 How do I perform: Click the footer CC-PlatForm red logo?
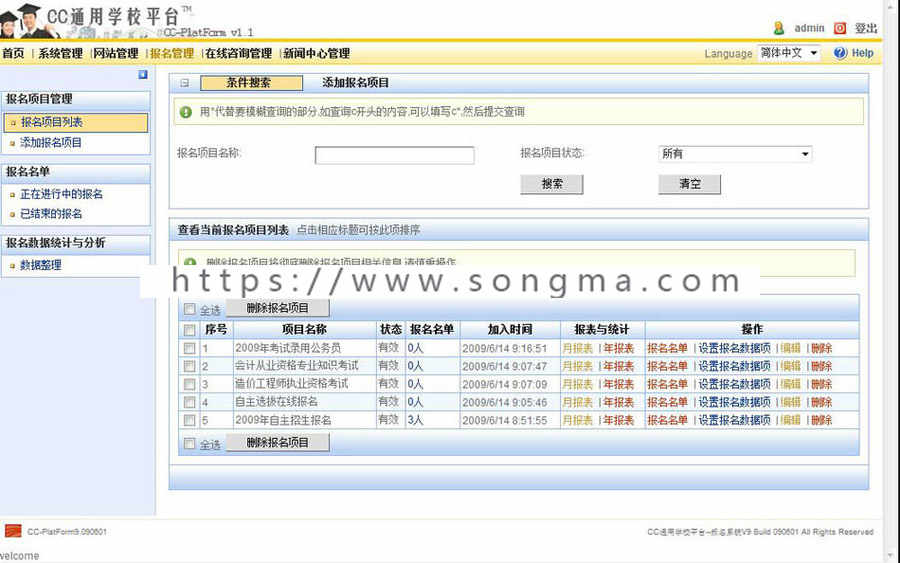(x=13, y=531)
